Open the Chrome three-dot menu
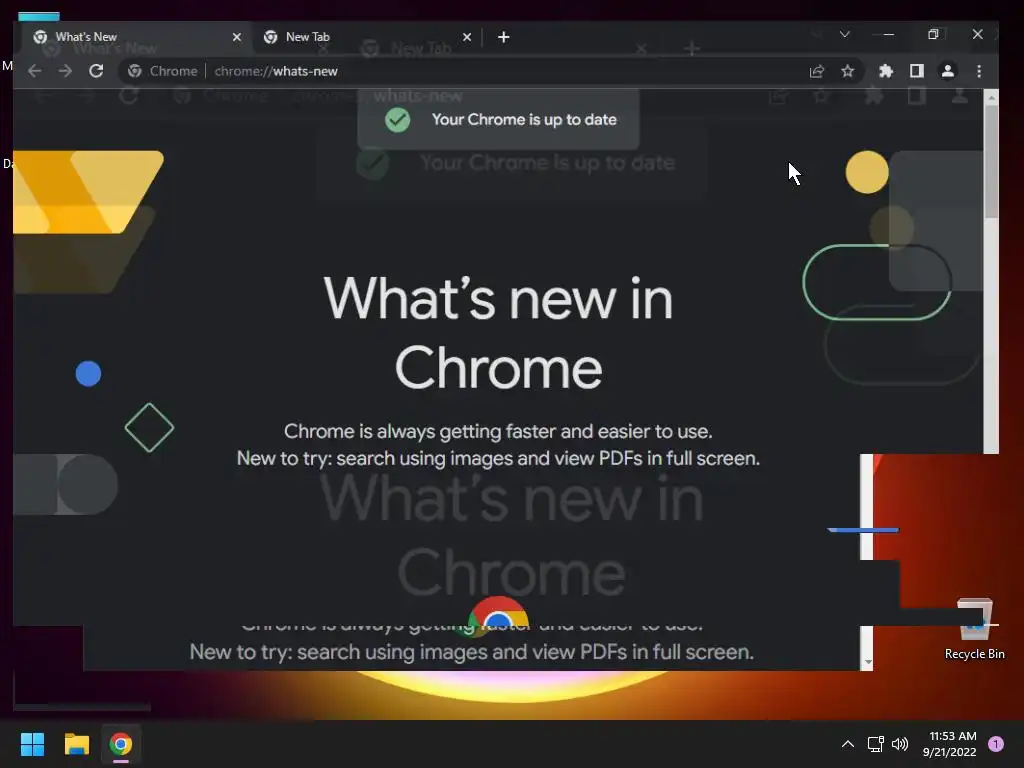Image resolution: width=1024 pixels, height=768 pixels. (979, 71)
